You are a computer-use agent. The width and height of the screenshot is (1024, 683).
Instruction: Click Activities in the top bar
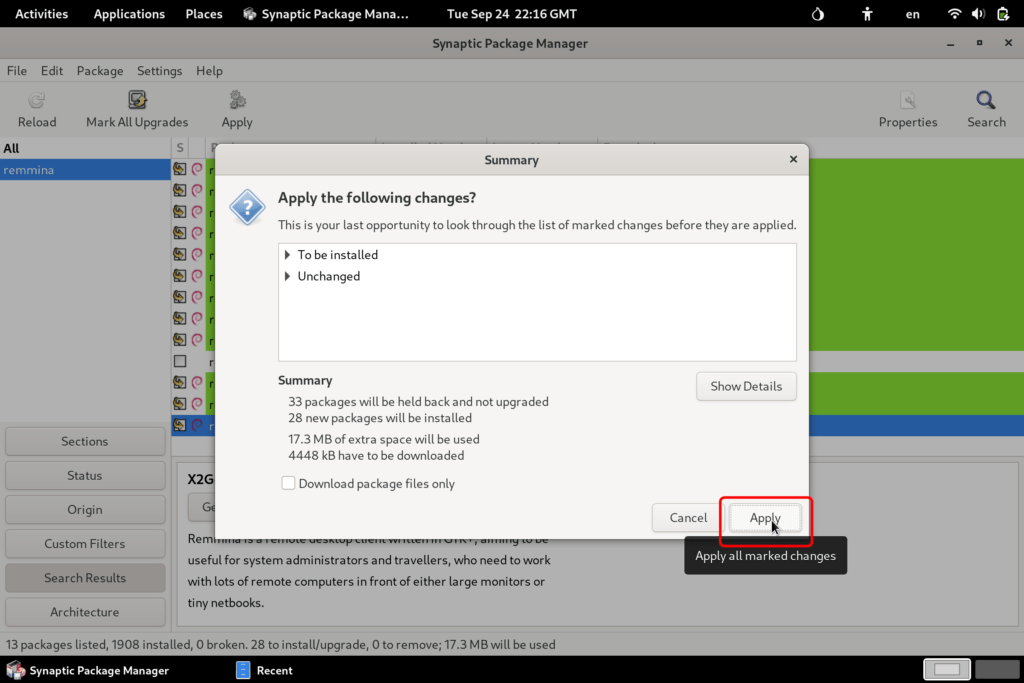[x=41, y=14]
